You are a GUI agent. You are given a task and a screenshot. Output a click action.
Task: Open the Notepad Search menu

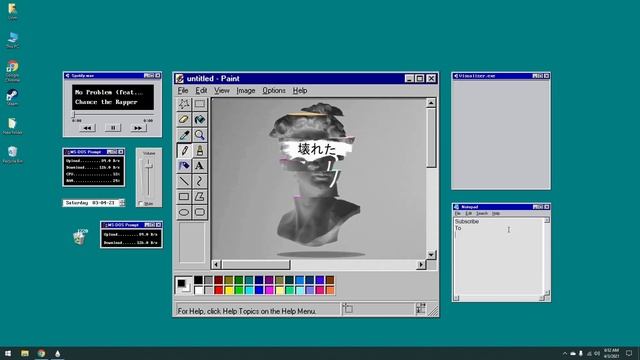pyautogui.click(x=482, y=213)
